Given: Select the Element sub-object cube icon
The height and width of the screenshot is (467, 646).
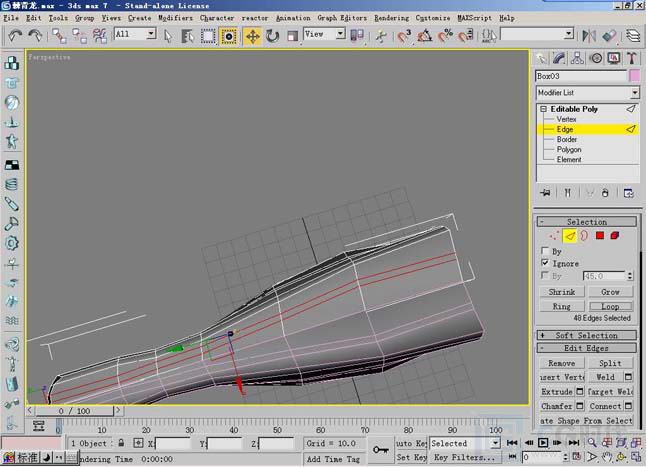Looking at the screenshot, I should tap(615, 236).
